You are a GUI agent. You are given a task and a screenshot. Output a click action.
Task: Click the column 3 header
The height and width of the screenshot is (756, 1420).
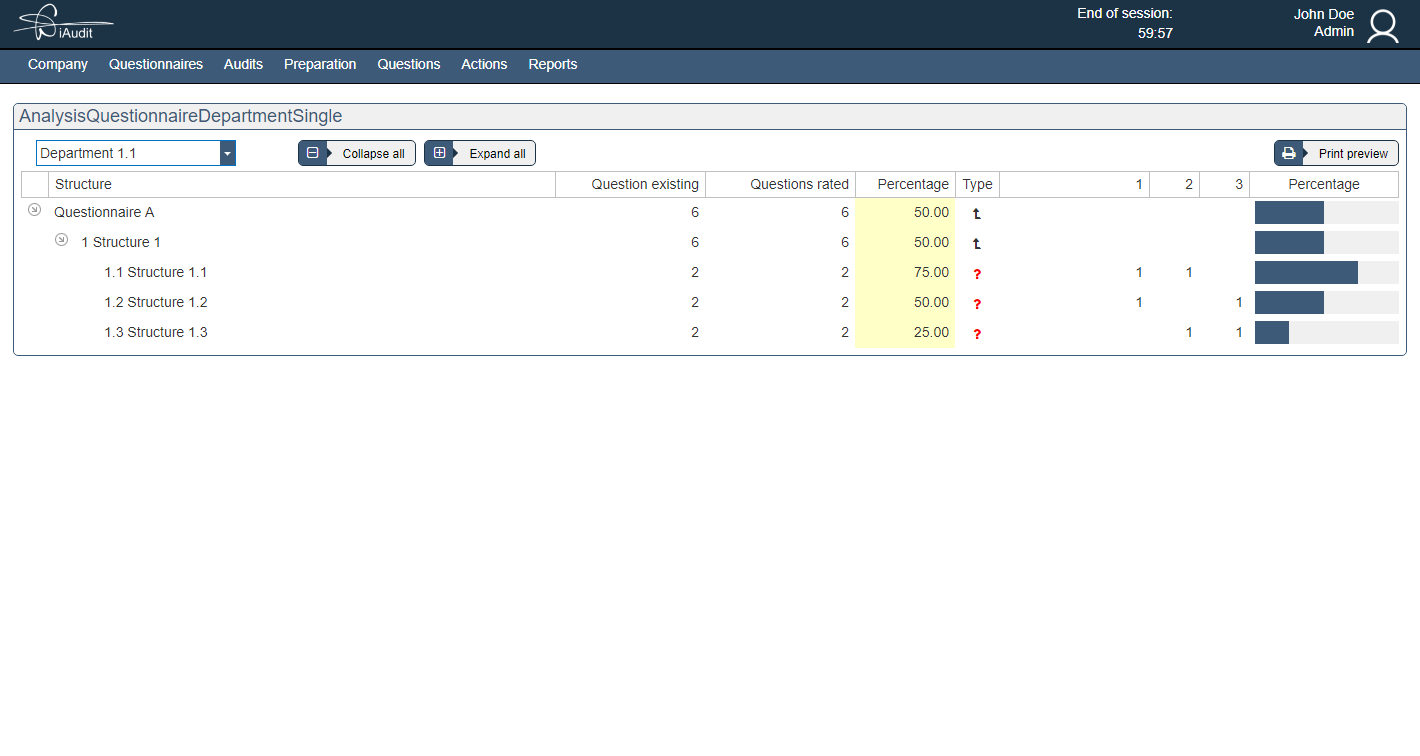coord(1225,184)
